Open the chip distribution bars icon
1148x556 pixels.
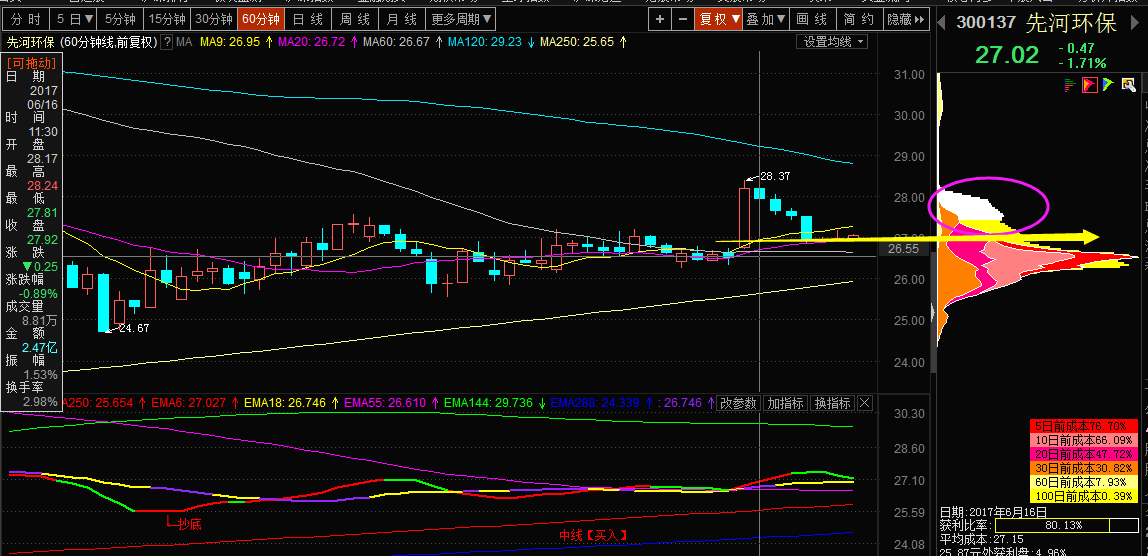pos(1071,85)
